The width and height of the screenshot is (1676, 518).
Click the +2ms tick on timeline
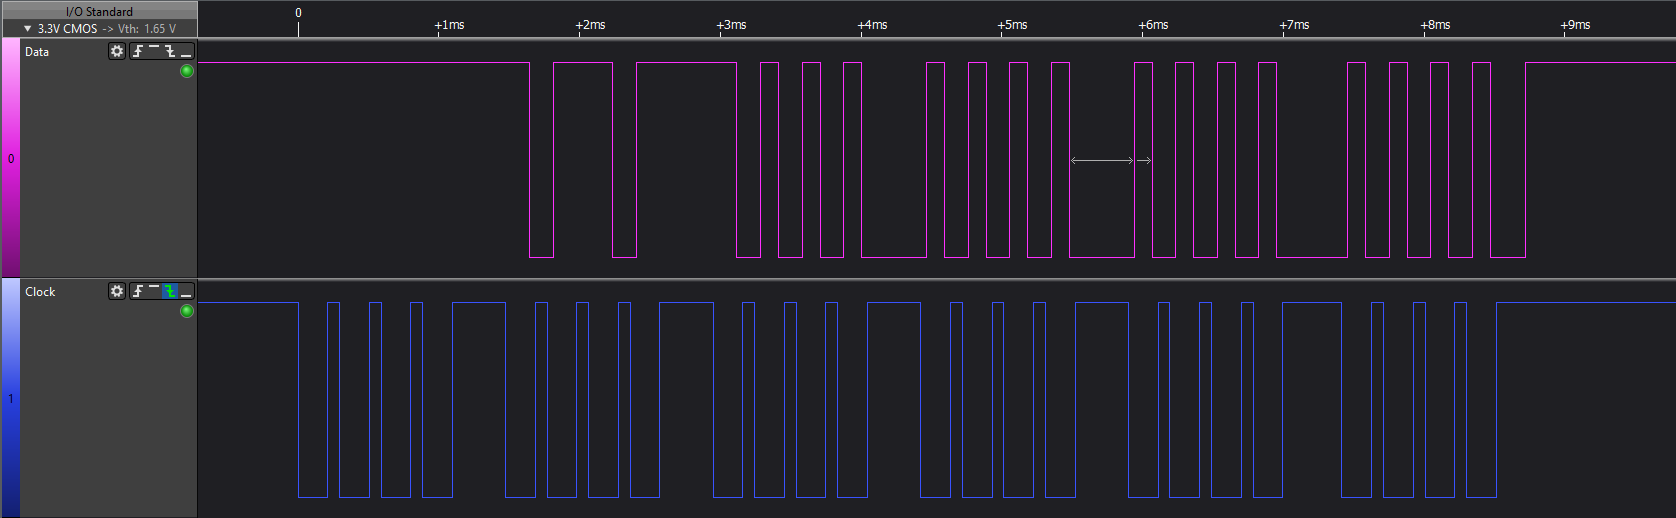[590, 25]
